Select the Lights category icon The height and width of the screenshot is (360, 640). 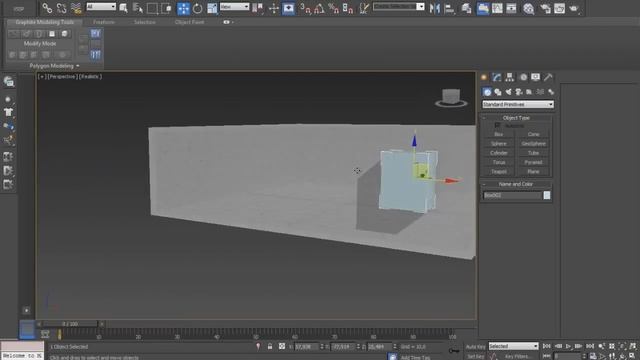(x=509, y=92)
